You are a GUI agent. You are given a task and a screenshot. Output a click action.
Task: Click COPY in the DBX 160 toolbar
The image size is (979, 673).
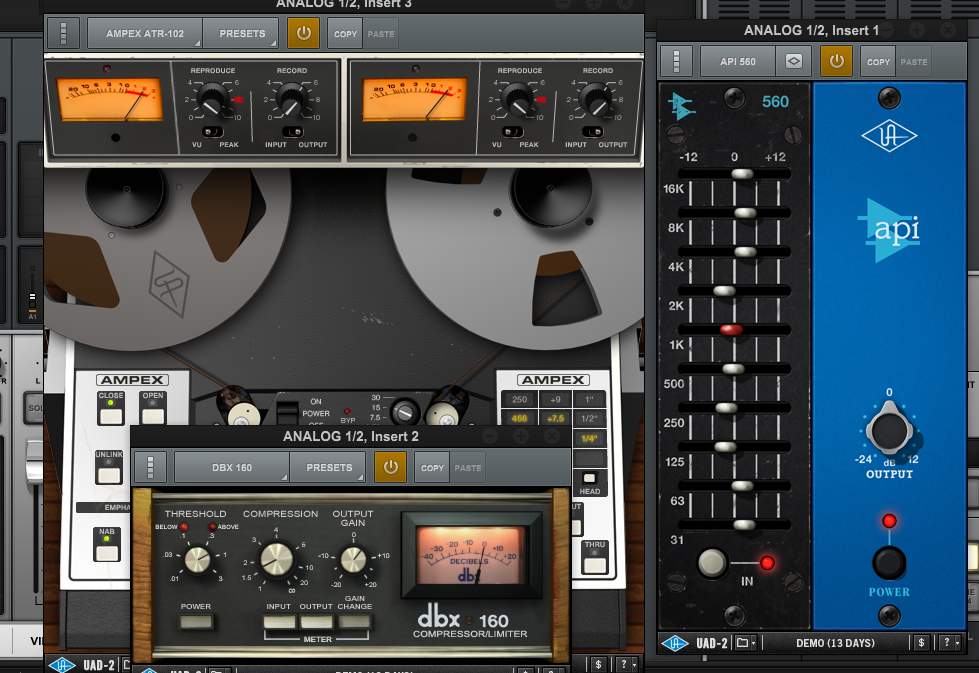pos(432,468)
